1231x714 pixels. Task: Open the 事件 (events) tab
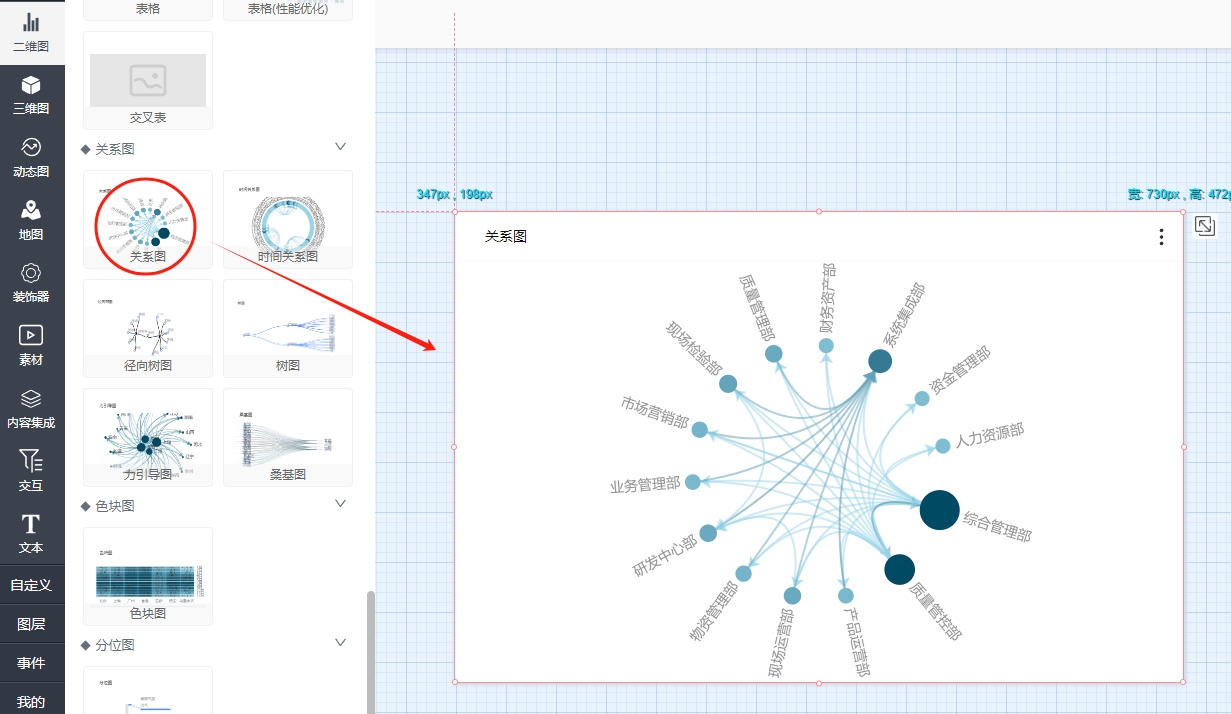click(x=32, y=663)
